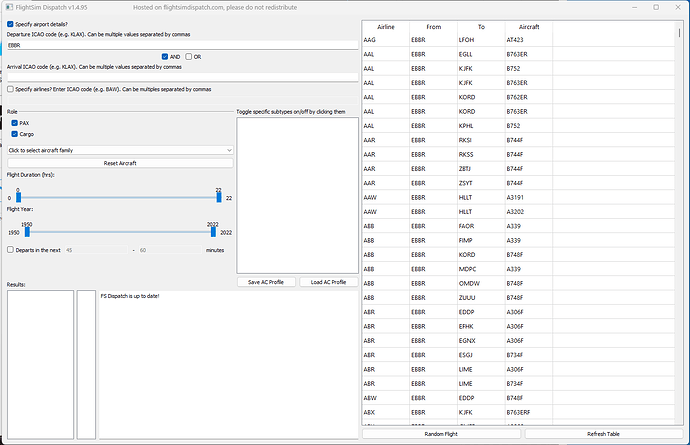Click the arrival ICAO code input field
This screenshot has width=690, height=445.
pyautogui.click(x=183, y=77)
